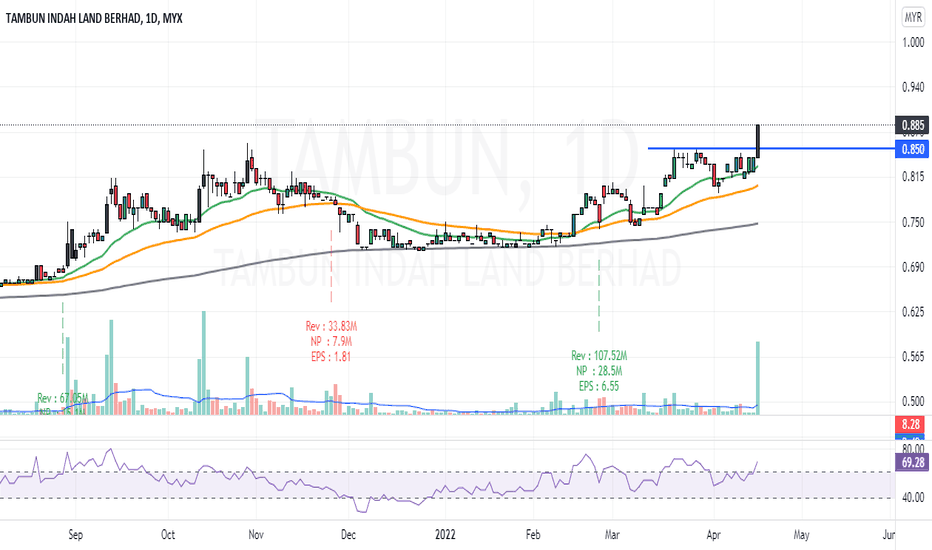932x550 pixels.
Task: Click the Mar label on time axis
Action: [612, 535]
